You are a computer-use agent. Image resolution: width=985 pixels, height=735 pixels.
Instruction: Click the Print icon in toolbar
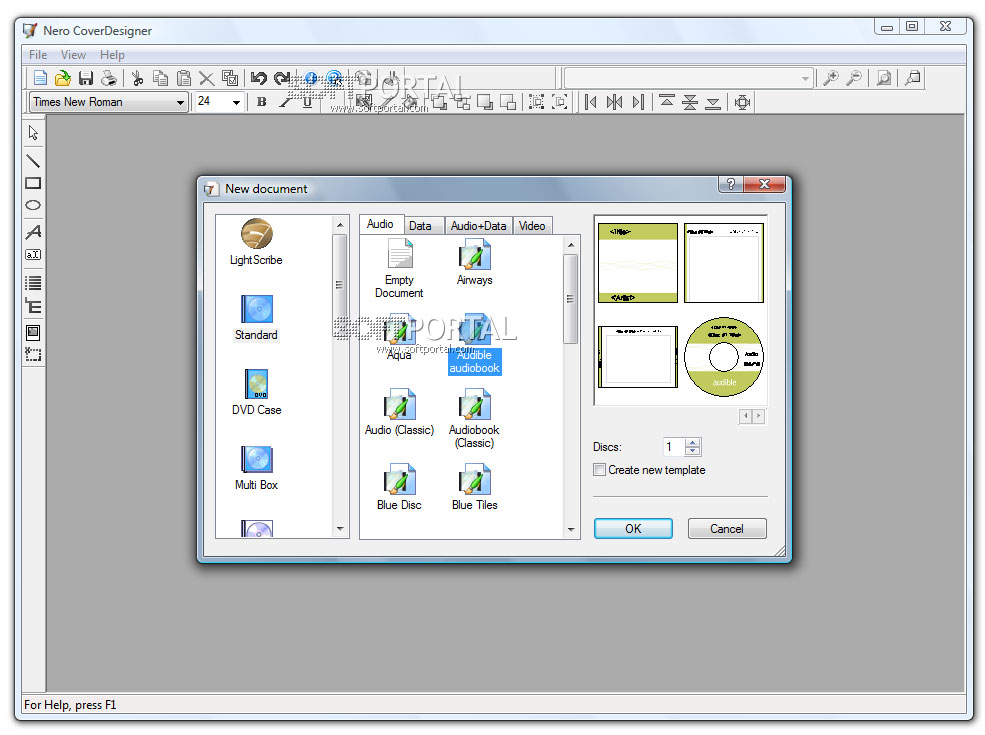click(x=109, y=78)
